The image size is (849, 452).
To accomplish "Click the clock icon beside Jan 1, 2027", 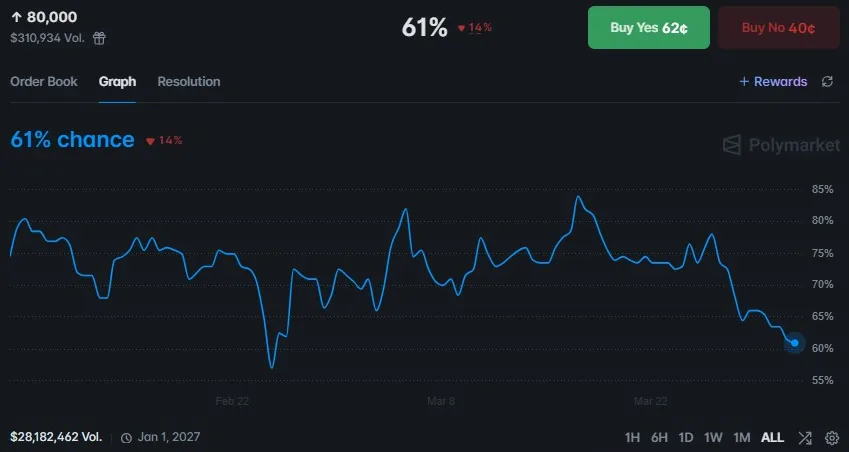I will click(126, 437).
